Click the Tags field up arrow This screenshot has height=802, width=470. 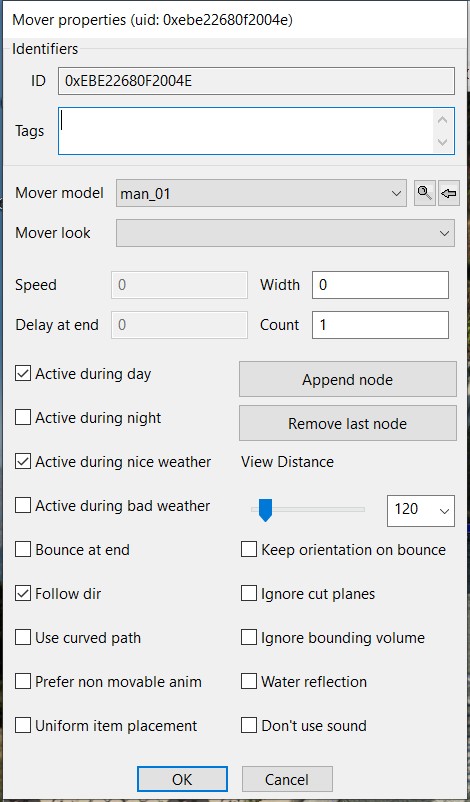pos(443,121)
